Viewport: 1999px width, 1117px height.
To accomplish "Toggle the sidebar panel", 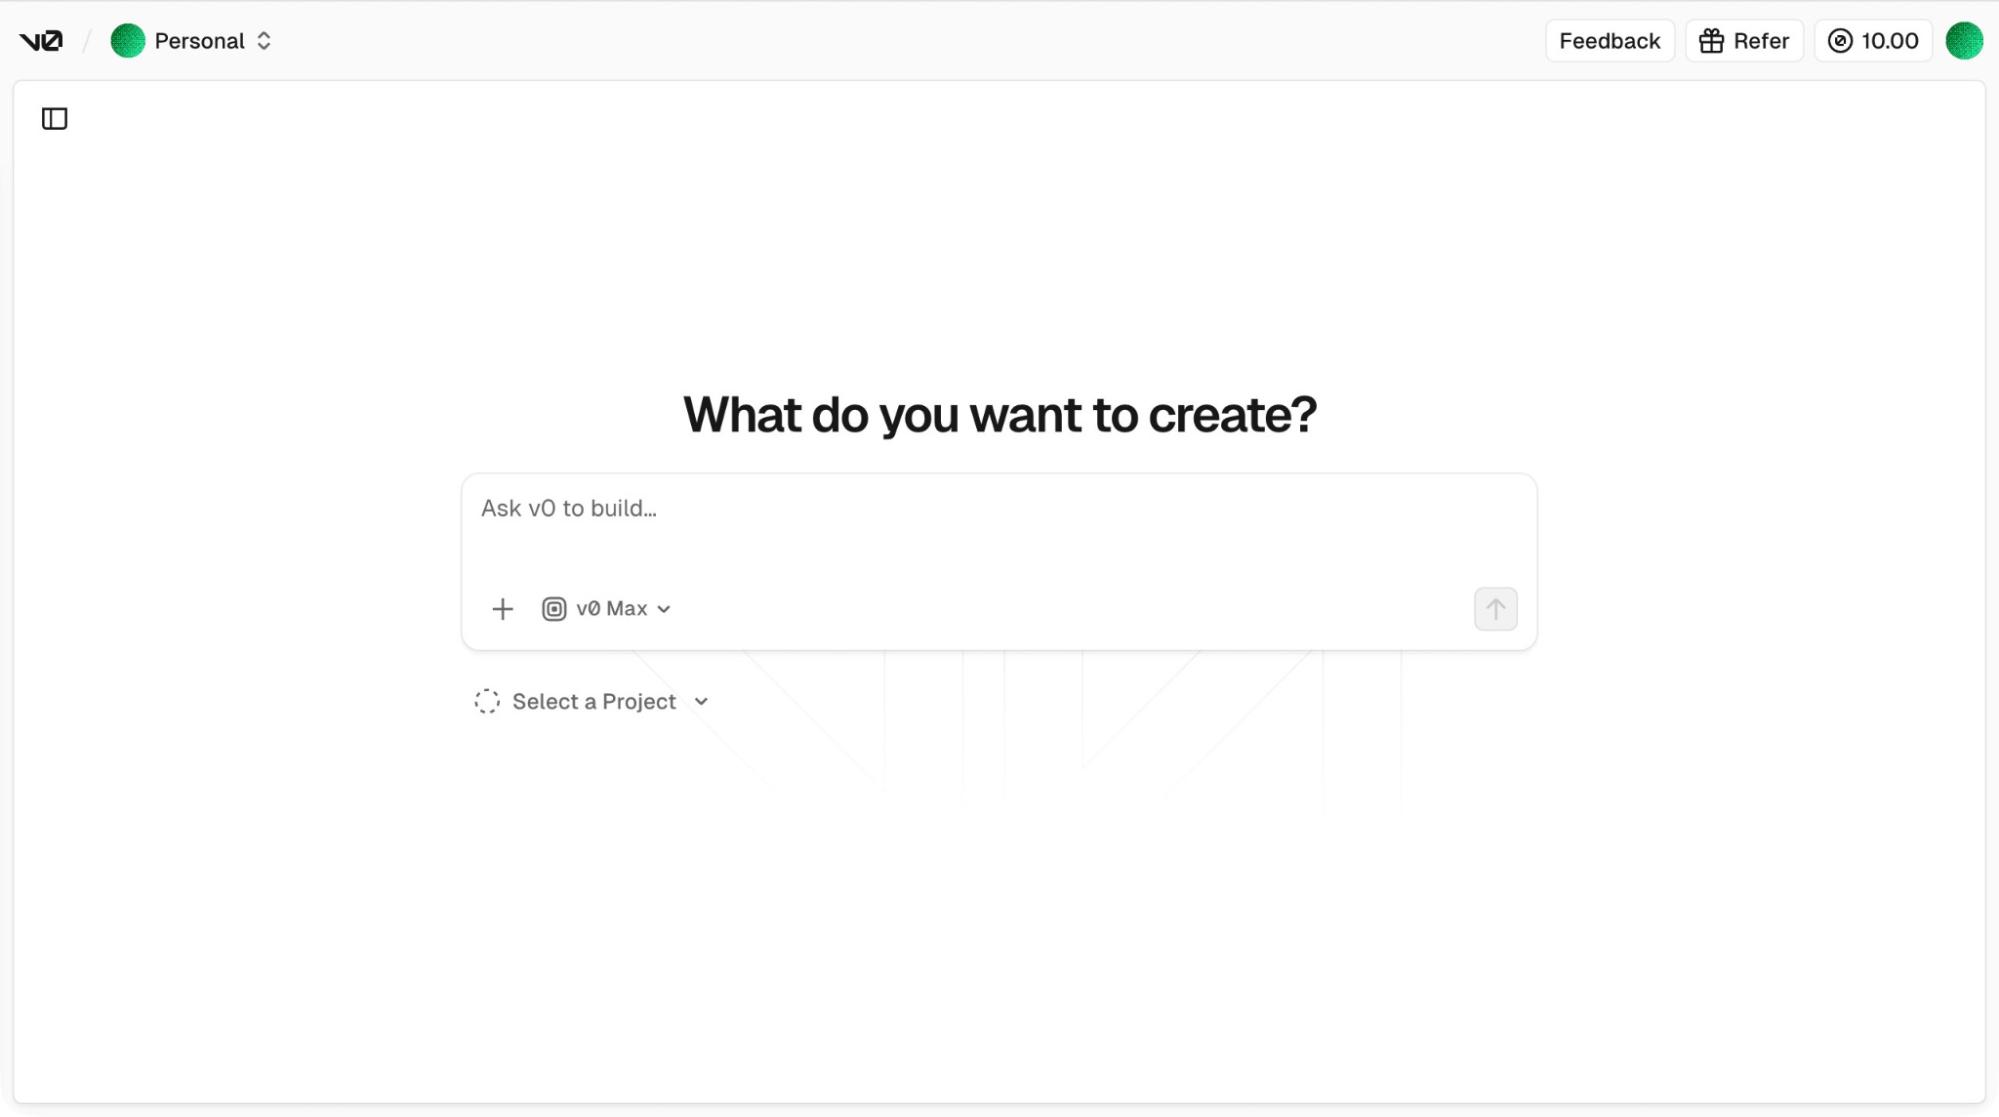I will point(55,119).
